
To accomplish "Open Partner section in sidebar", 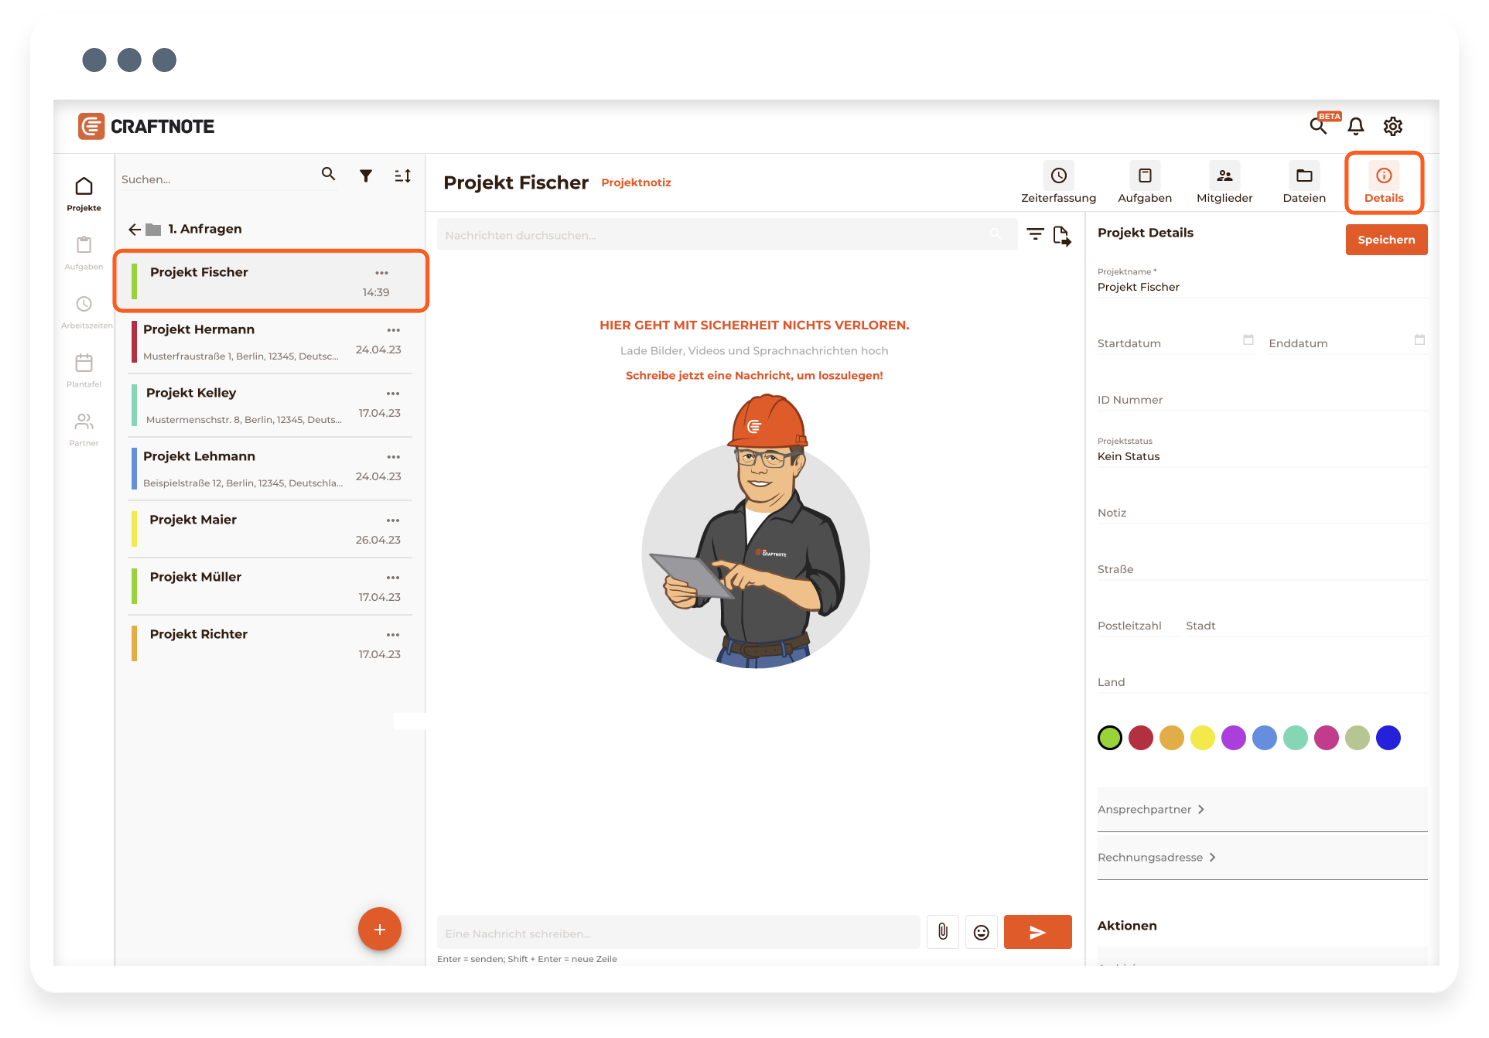I will click(x=84, y=429).
